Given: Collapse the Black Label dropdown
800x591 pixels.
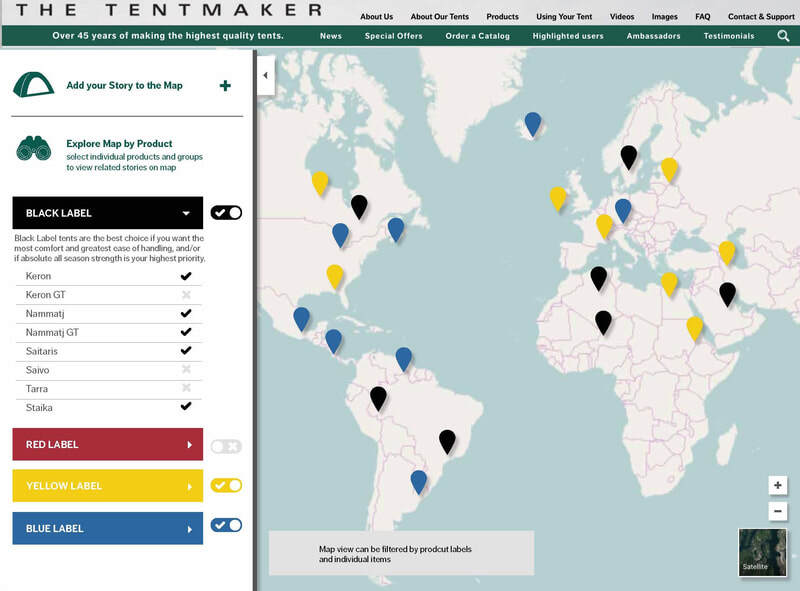Looking at the screenshot, I should [186, 213].
